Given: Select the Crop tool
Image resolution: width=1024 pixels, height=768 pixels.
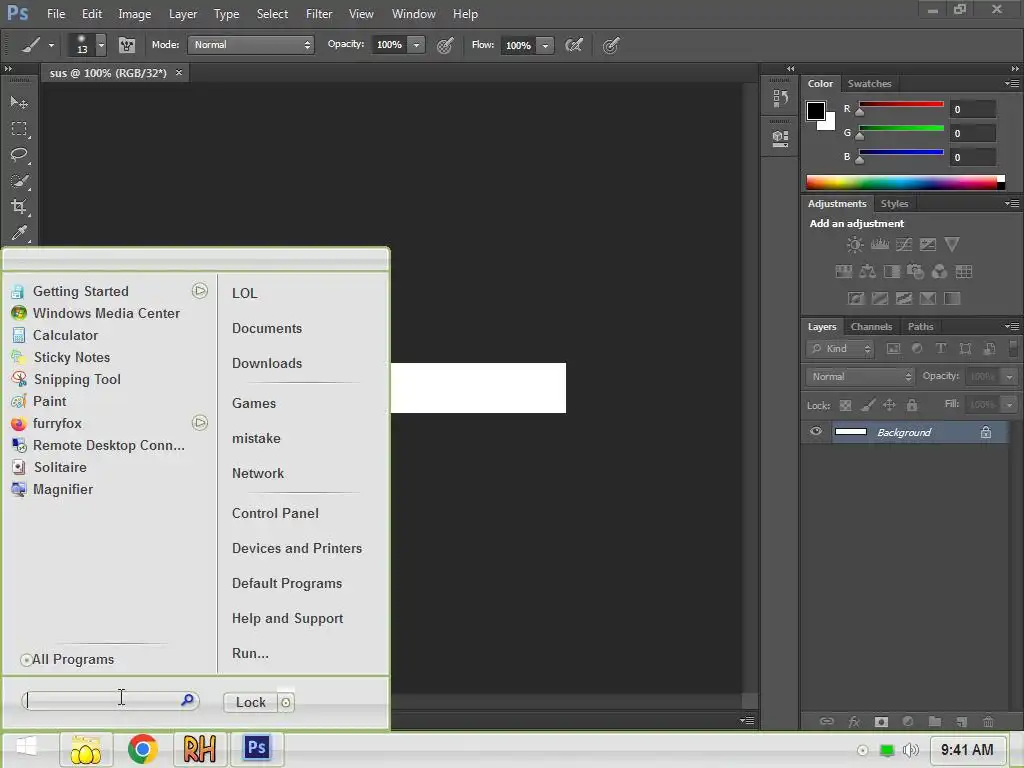Looking at the screenshot, I should pos(19,207).
